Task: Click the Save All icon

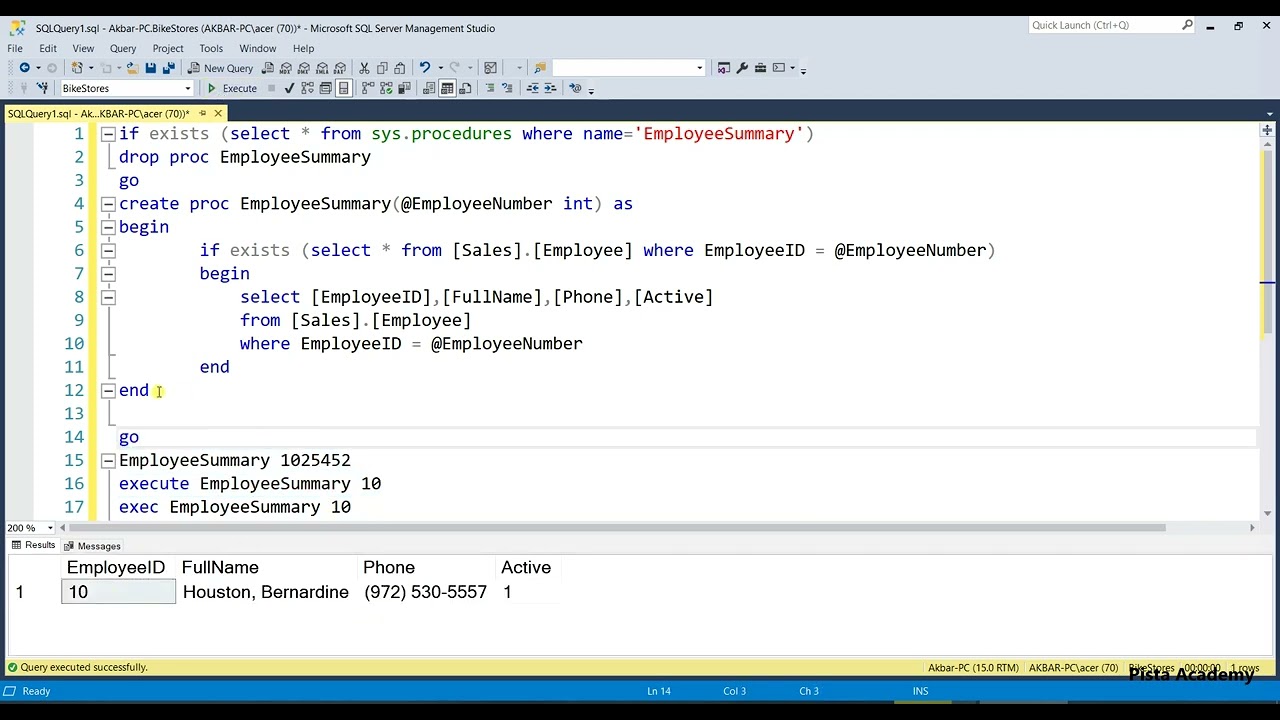Action: point(169,68)
